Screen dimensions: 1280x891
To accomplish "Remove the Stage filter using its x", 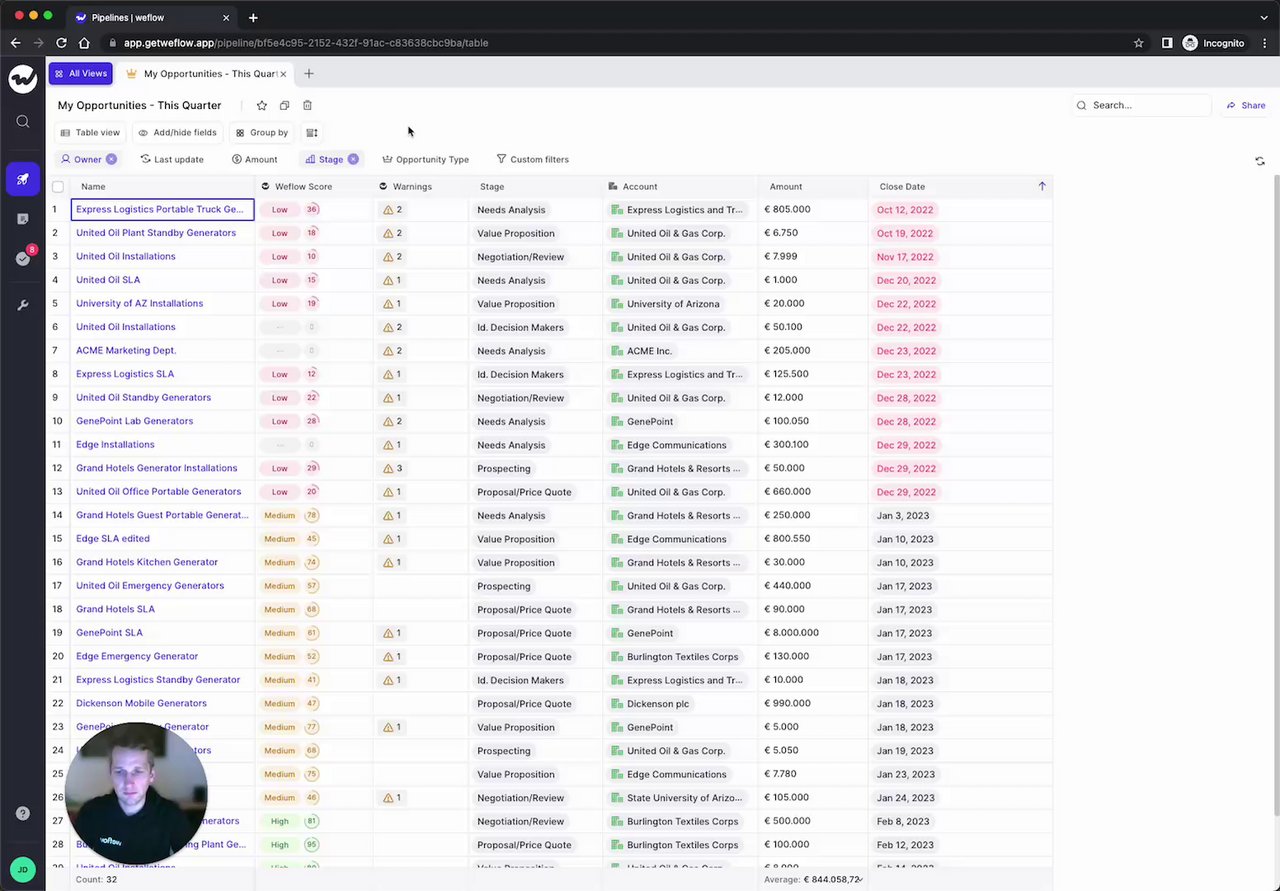I will [353, 159].
